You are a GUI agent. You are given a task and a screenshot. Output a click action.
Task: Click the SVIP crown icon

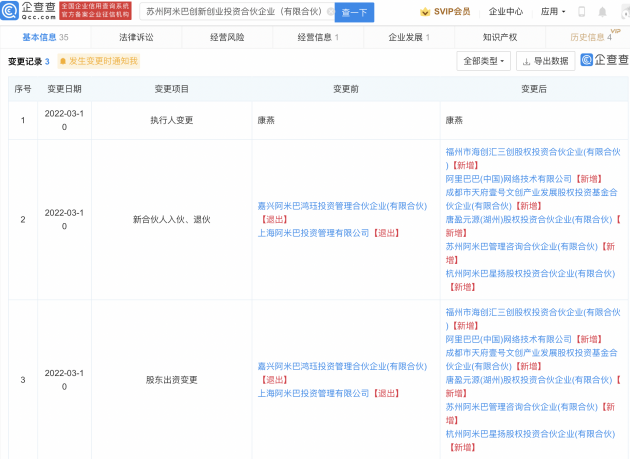click(x=425, y=12)
